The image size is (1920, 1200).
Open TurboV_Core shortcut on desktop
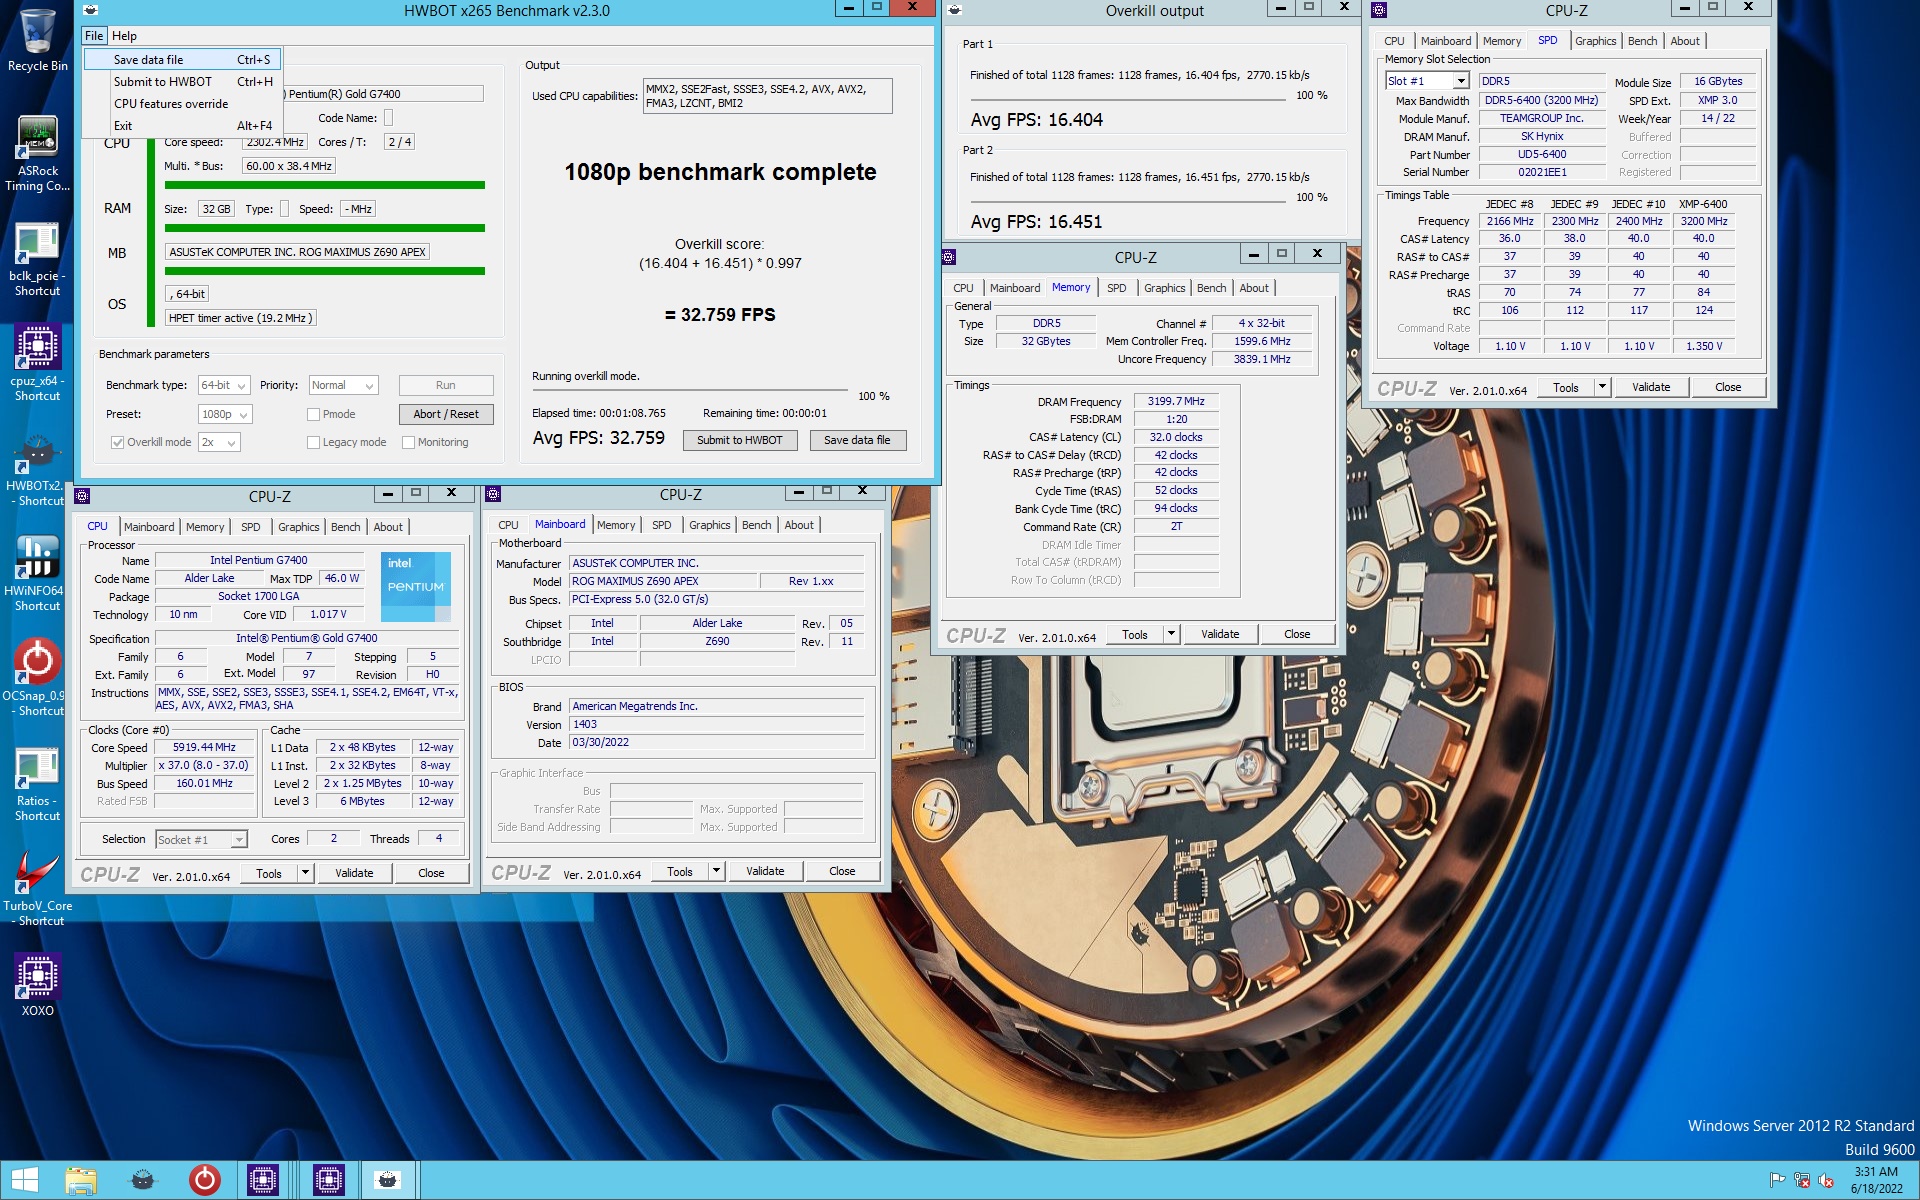37,889
